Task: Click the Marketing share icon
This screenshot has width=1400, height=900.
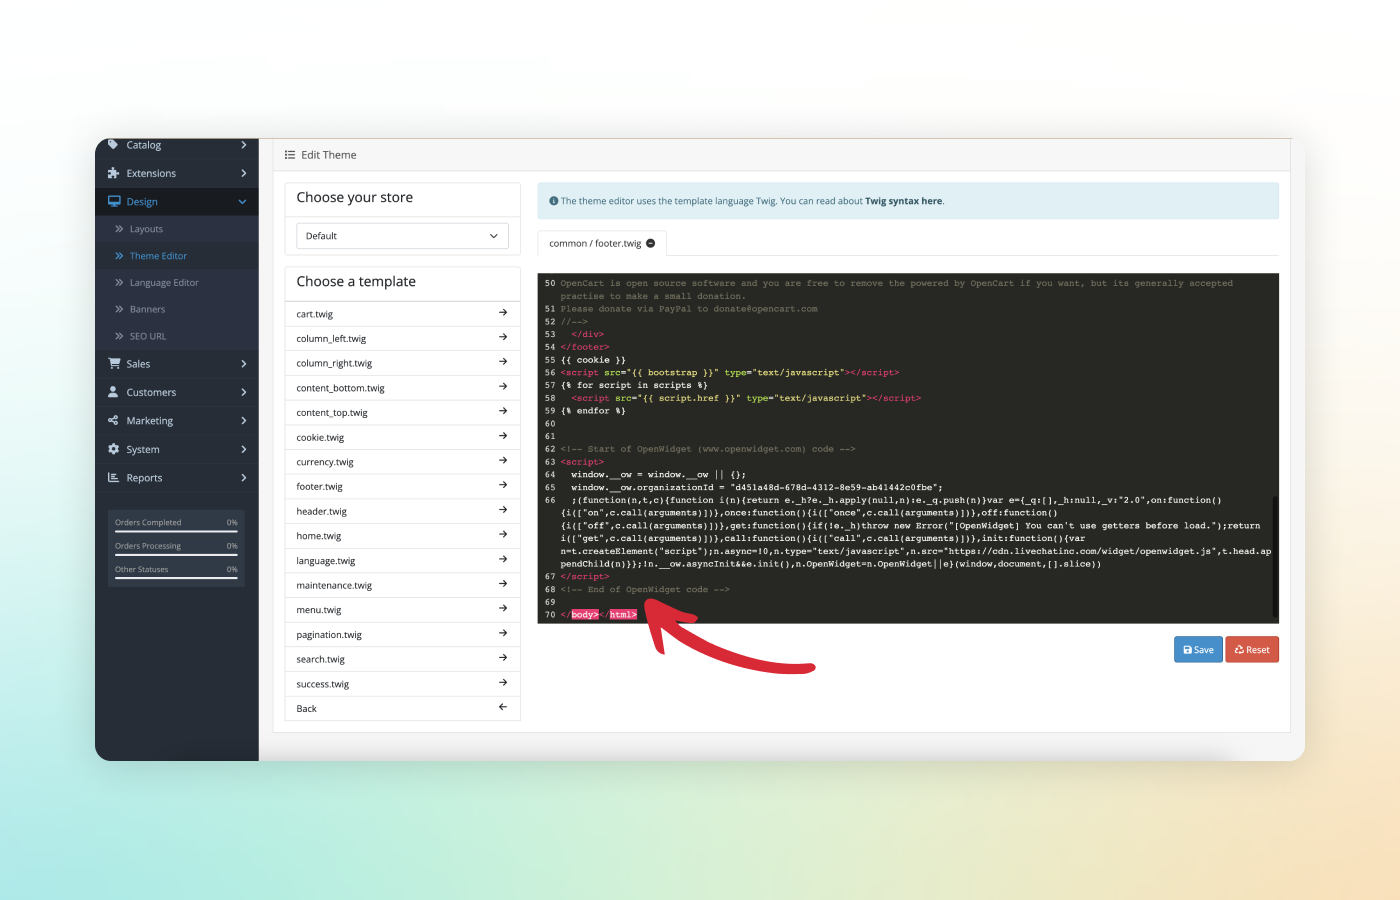Action: (x=113, y=421)
